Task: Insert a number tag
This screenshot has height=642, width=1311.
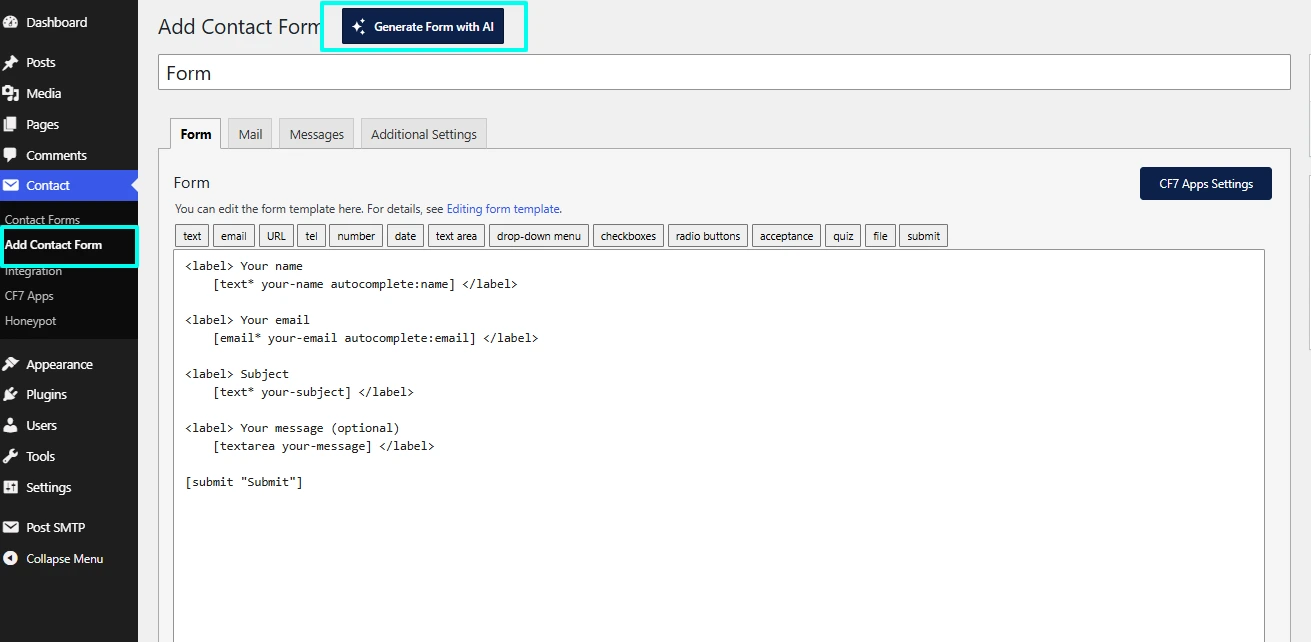Action: (355, 236)
